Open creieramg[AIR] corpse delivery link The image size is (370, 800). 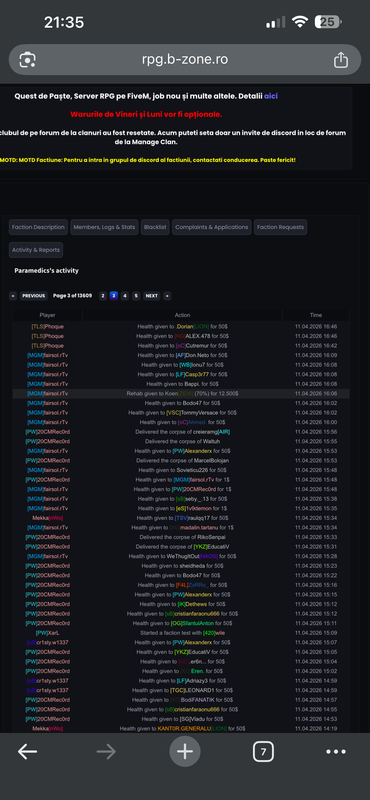(x=204, y=432)
